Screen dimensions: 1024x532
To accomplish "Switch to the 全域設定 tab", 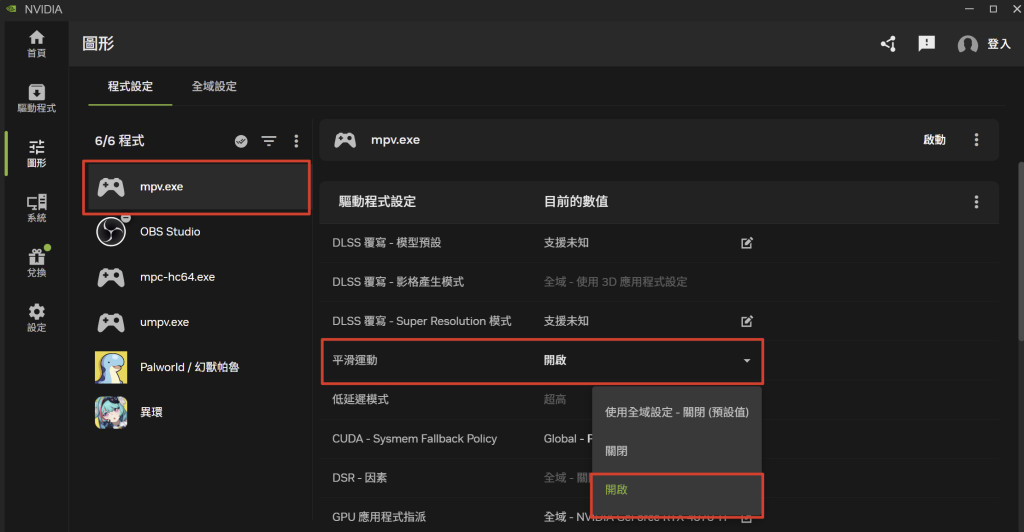I will (214, 86).
